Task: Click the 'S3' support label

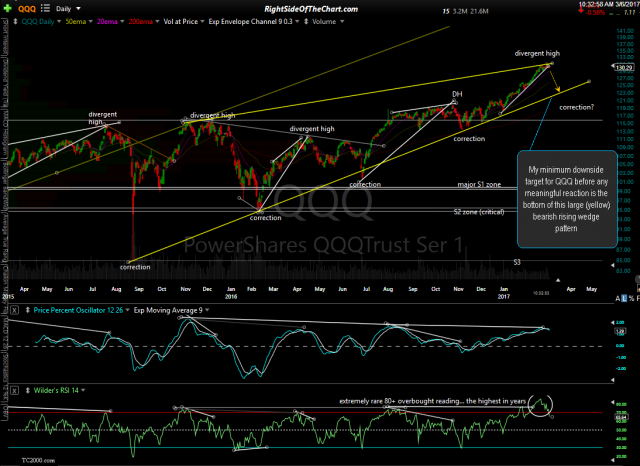Action: point(517,262)
